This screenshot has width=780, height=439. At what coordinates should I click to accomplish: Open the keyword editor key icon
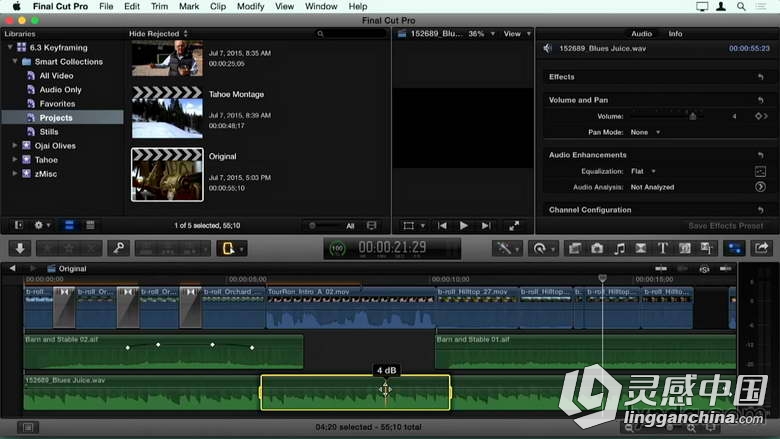pyautogui.click(x=118, y=248)
